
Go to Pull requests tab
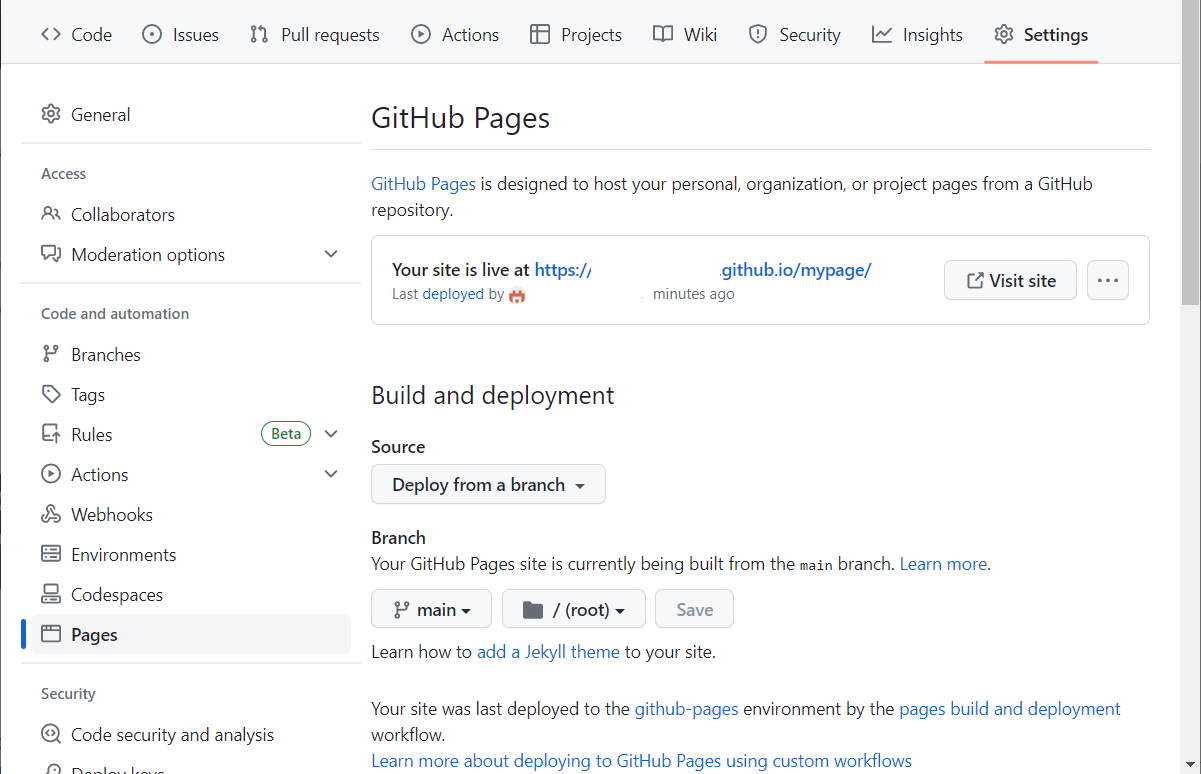pos(315,34)
